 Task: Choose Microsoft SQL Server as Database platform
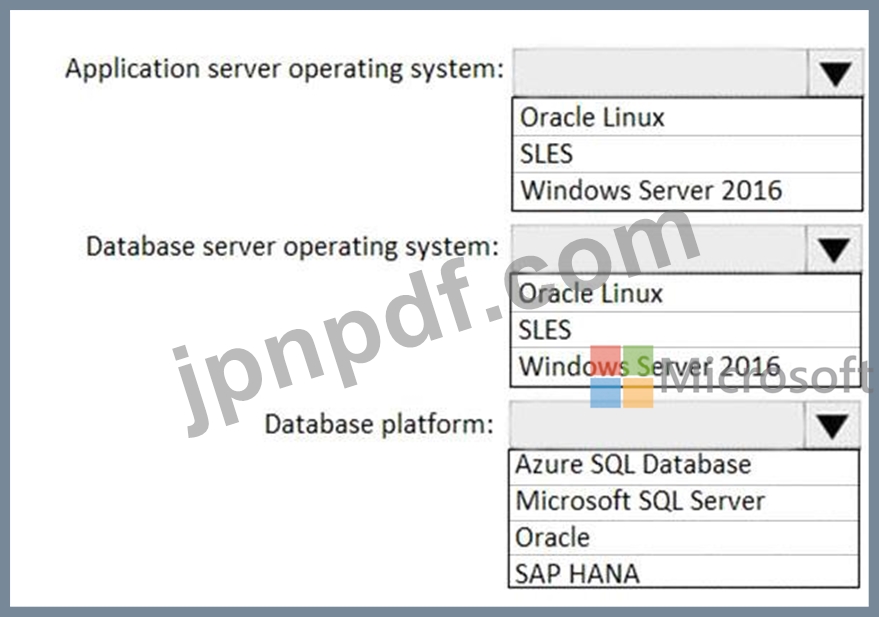point(684,502)
